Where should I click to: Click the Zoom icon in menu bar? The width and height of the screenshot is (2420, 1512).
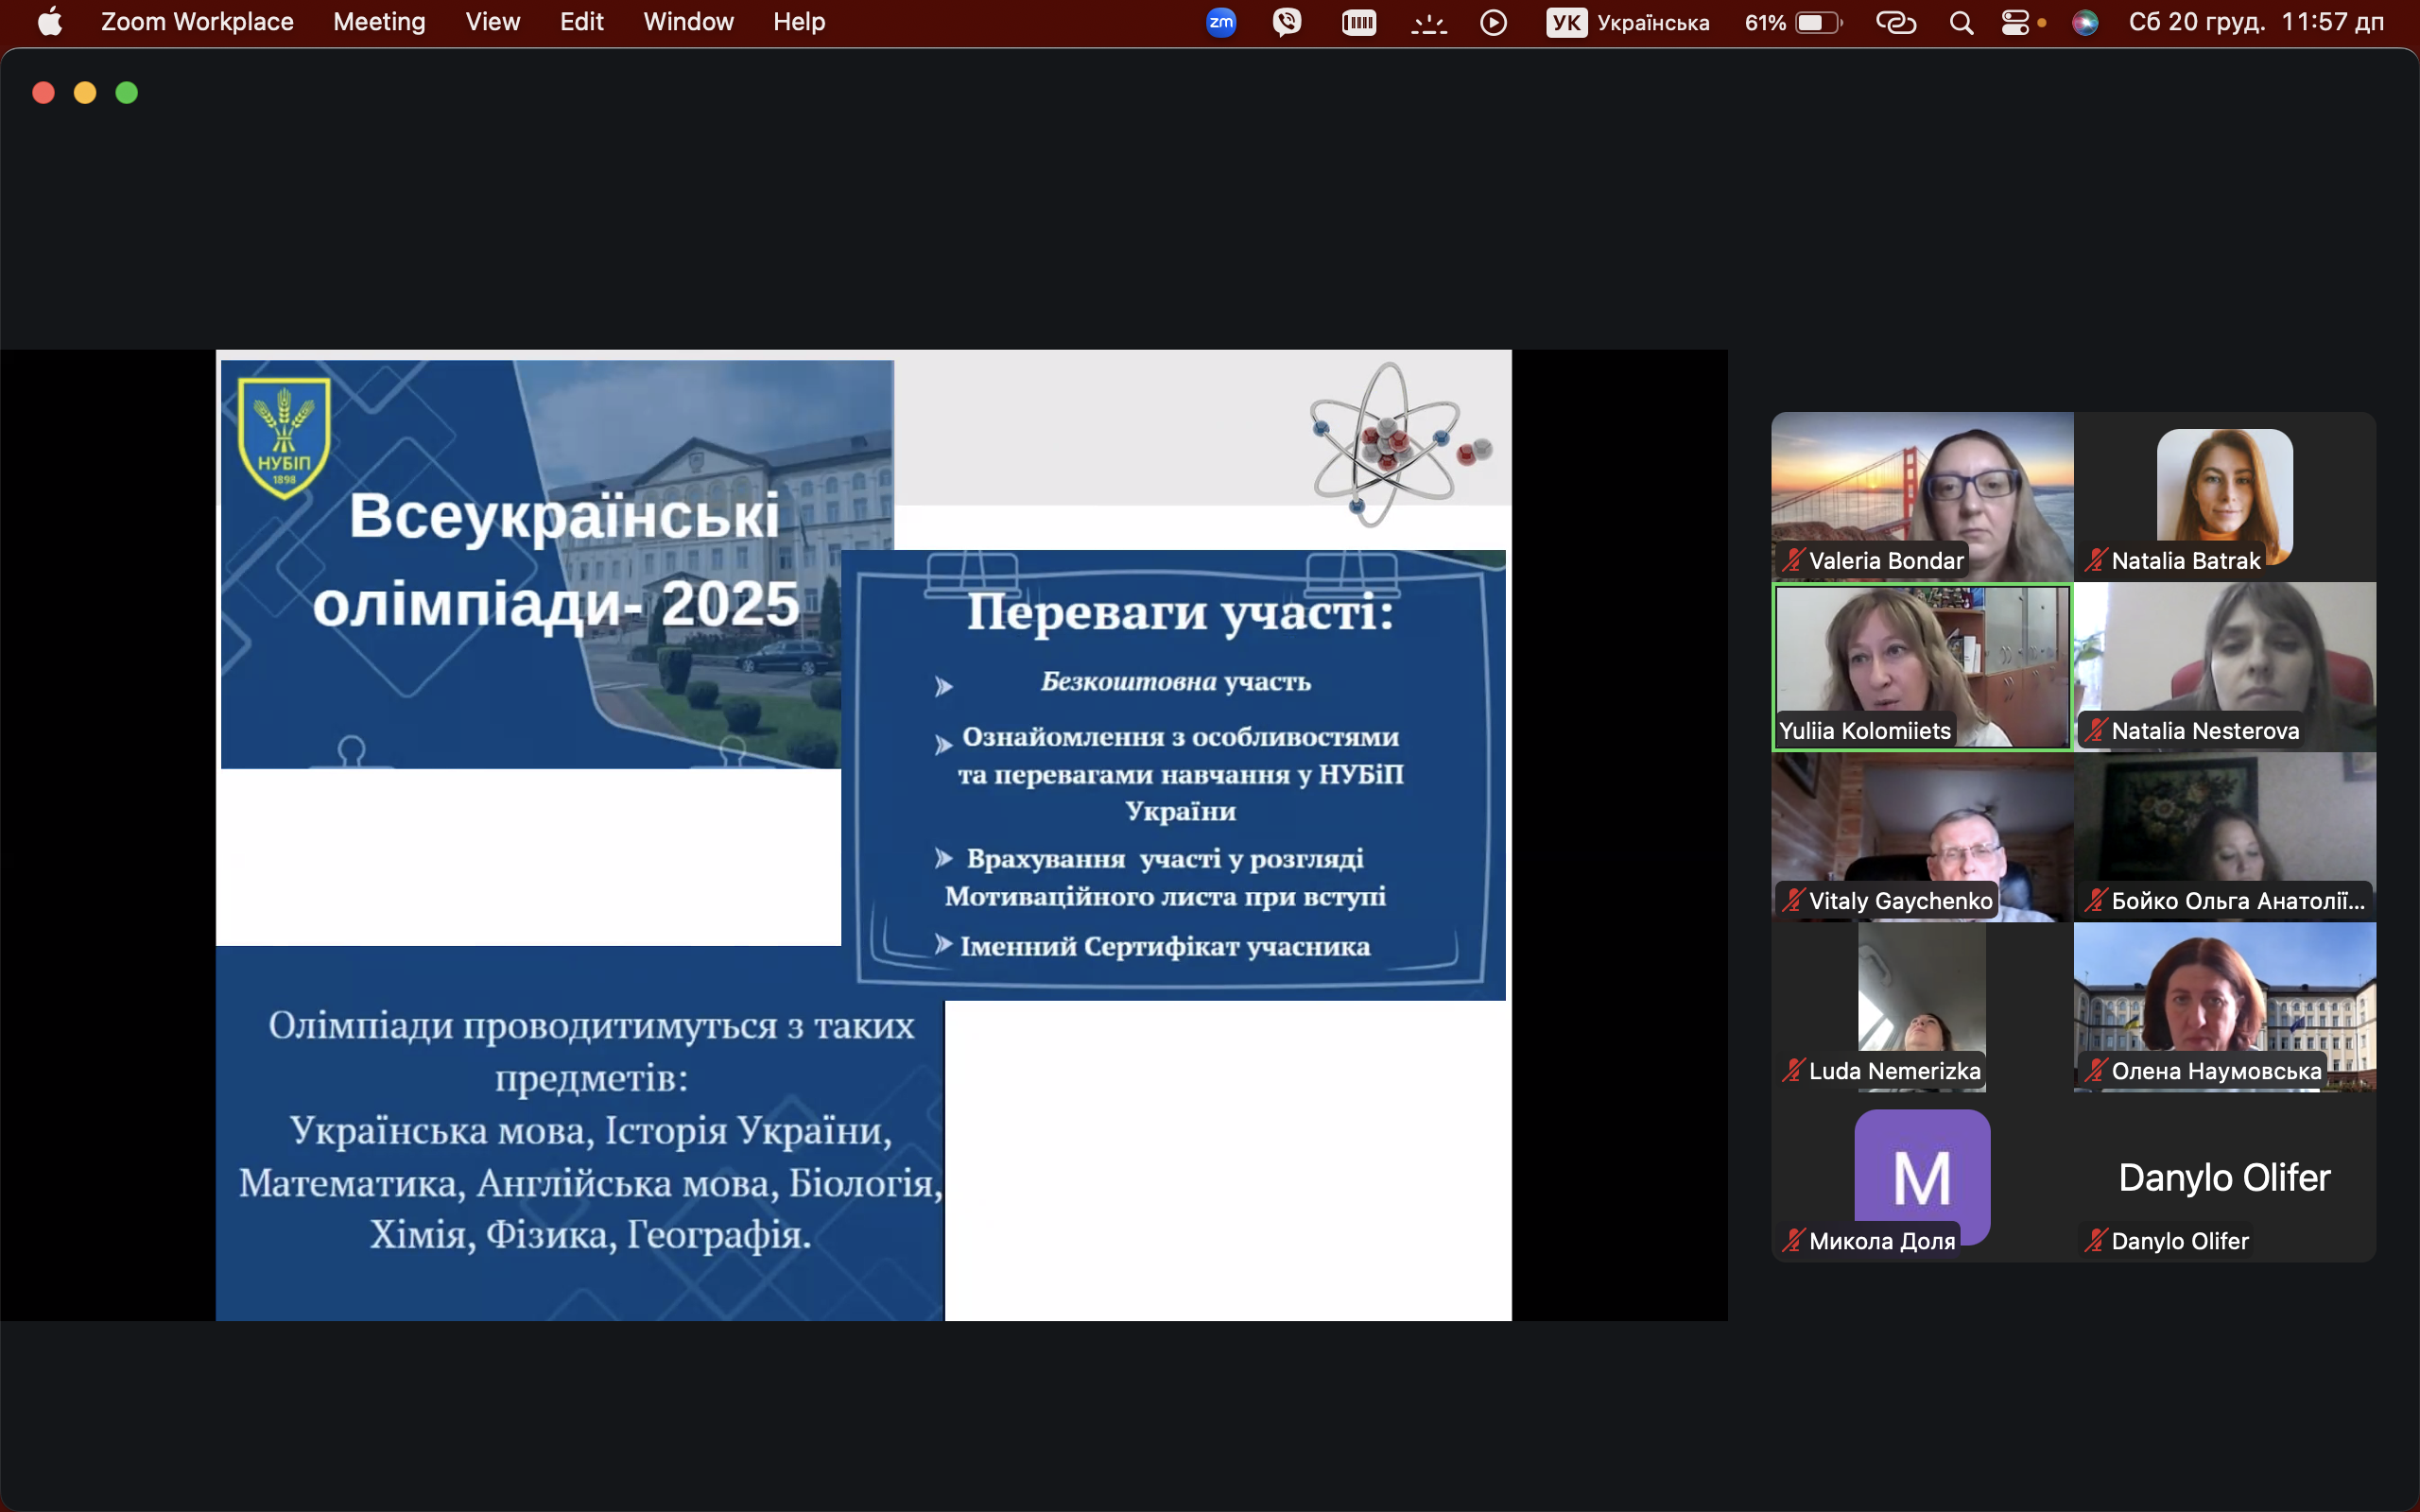click(x=1221, y=22)
